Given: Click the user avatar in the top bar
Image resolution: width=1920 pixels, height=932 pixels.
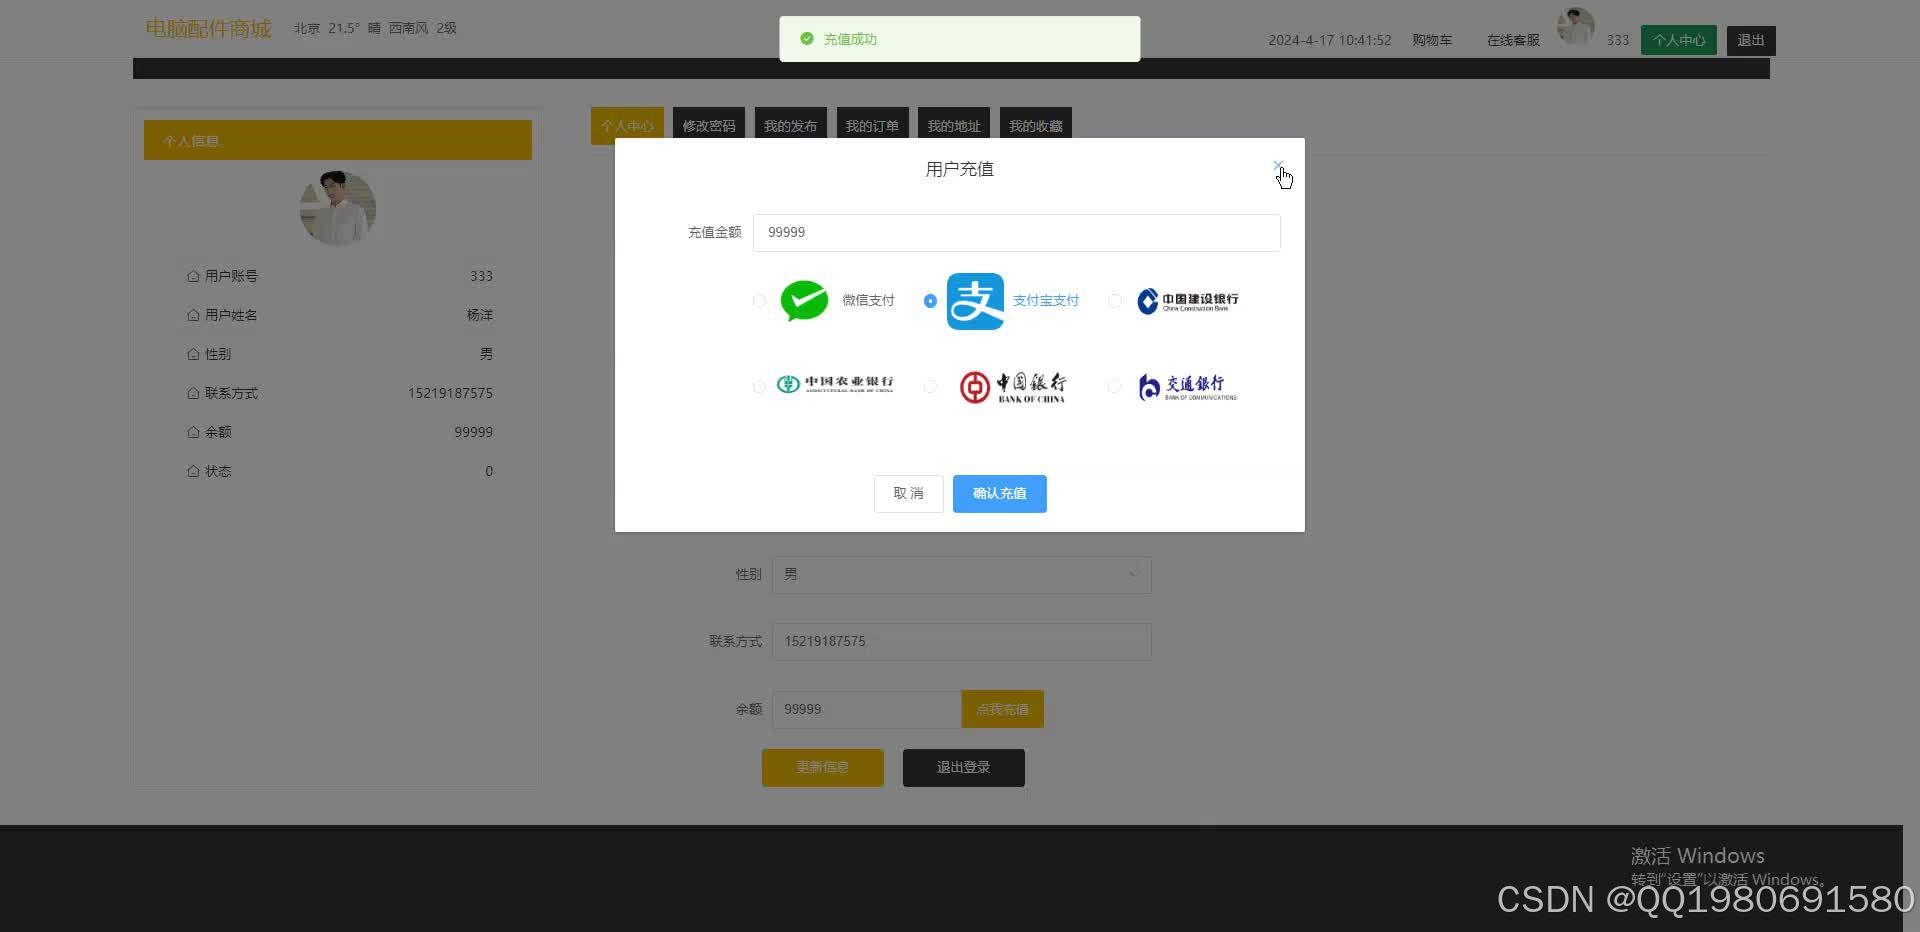Looking at the screenshot, I should [x=1575, y=27].
